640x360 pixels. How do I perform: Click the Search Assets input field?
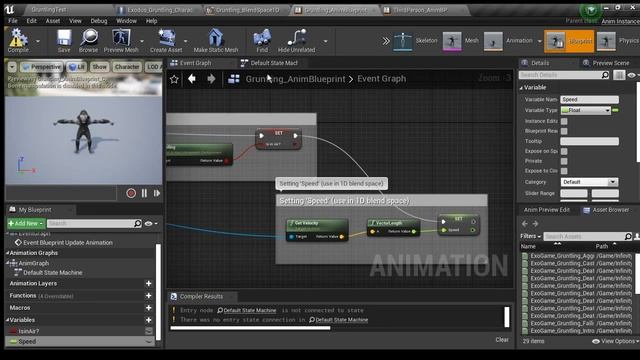584,236
